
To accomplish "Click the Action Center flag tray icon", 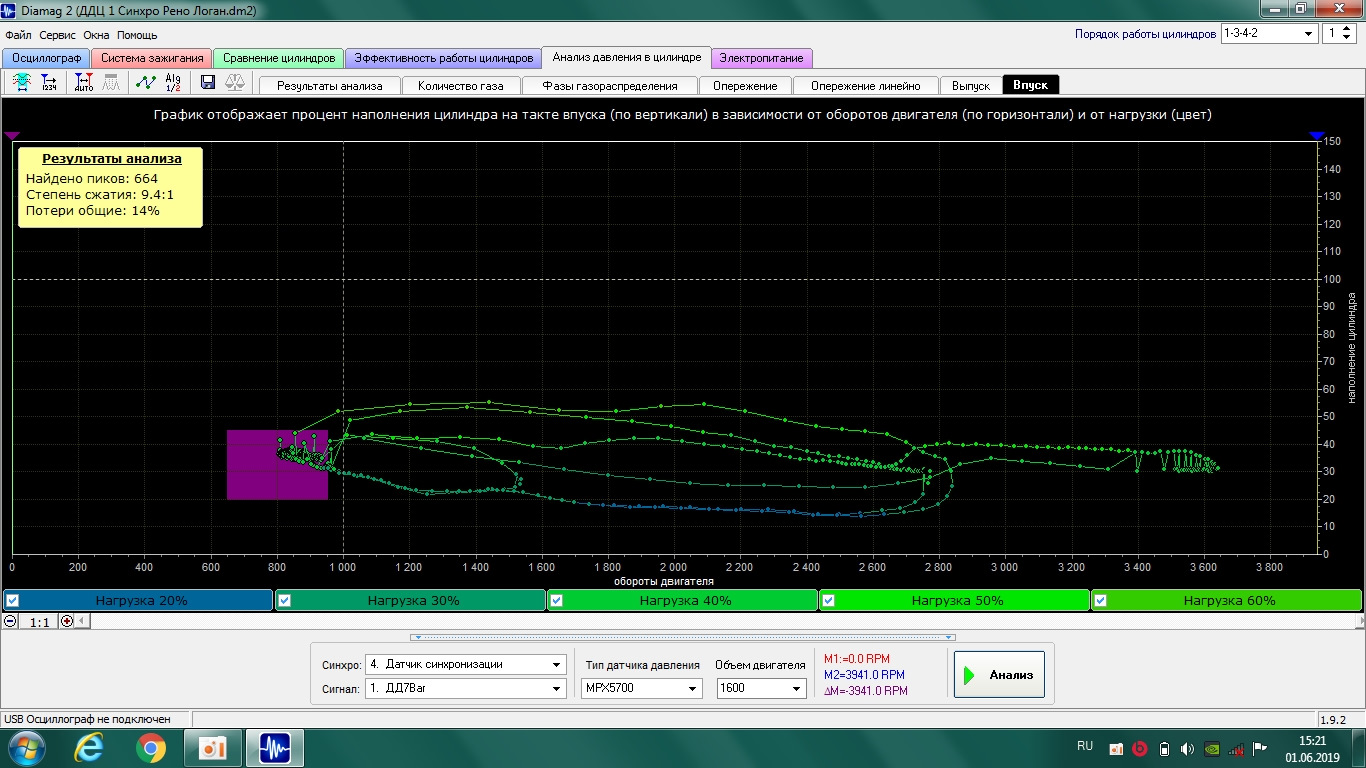I will [1260, 747].
